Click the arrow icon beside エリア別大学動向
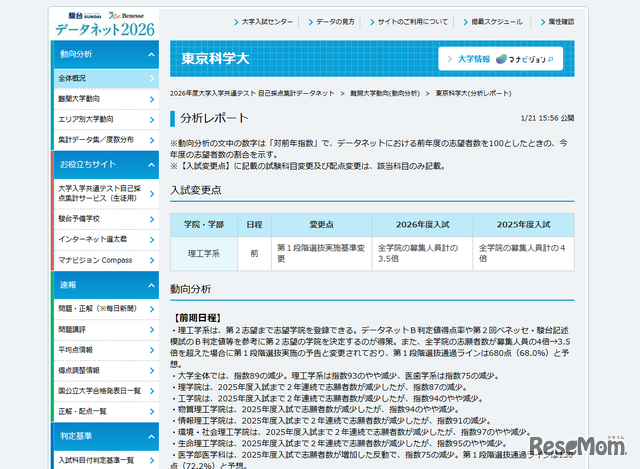Image resolution: width=640 pixels, height=469 pixels. tap(152, 120)
